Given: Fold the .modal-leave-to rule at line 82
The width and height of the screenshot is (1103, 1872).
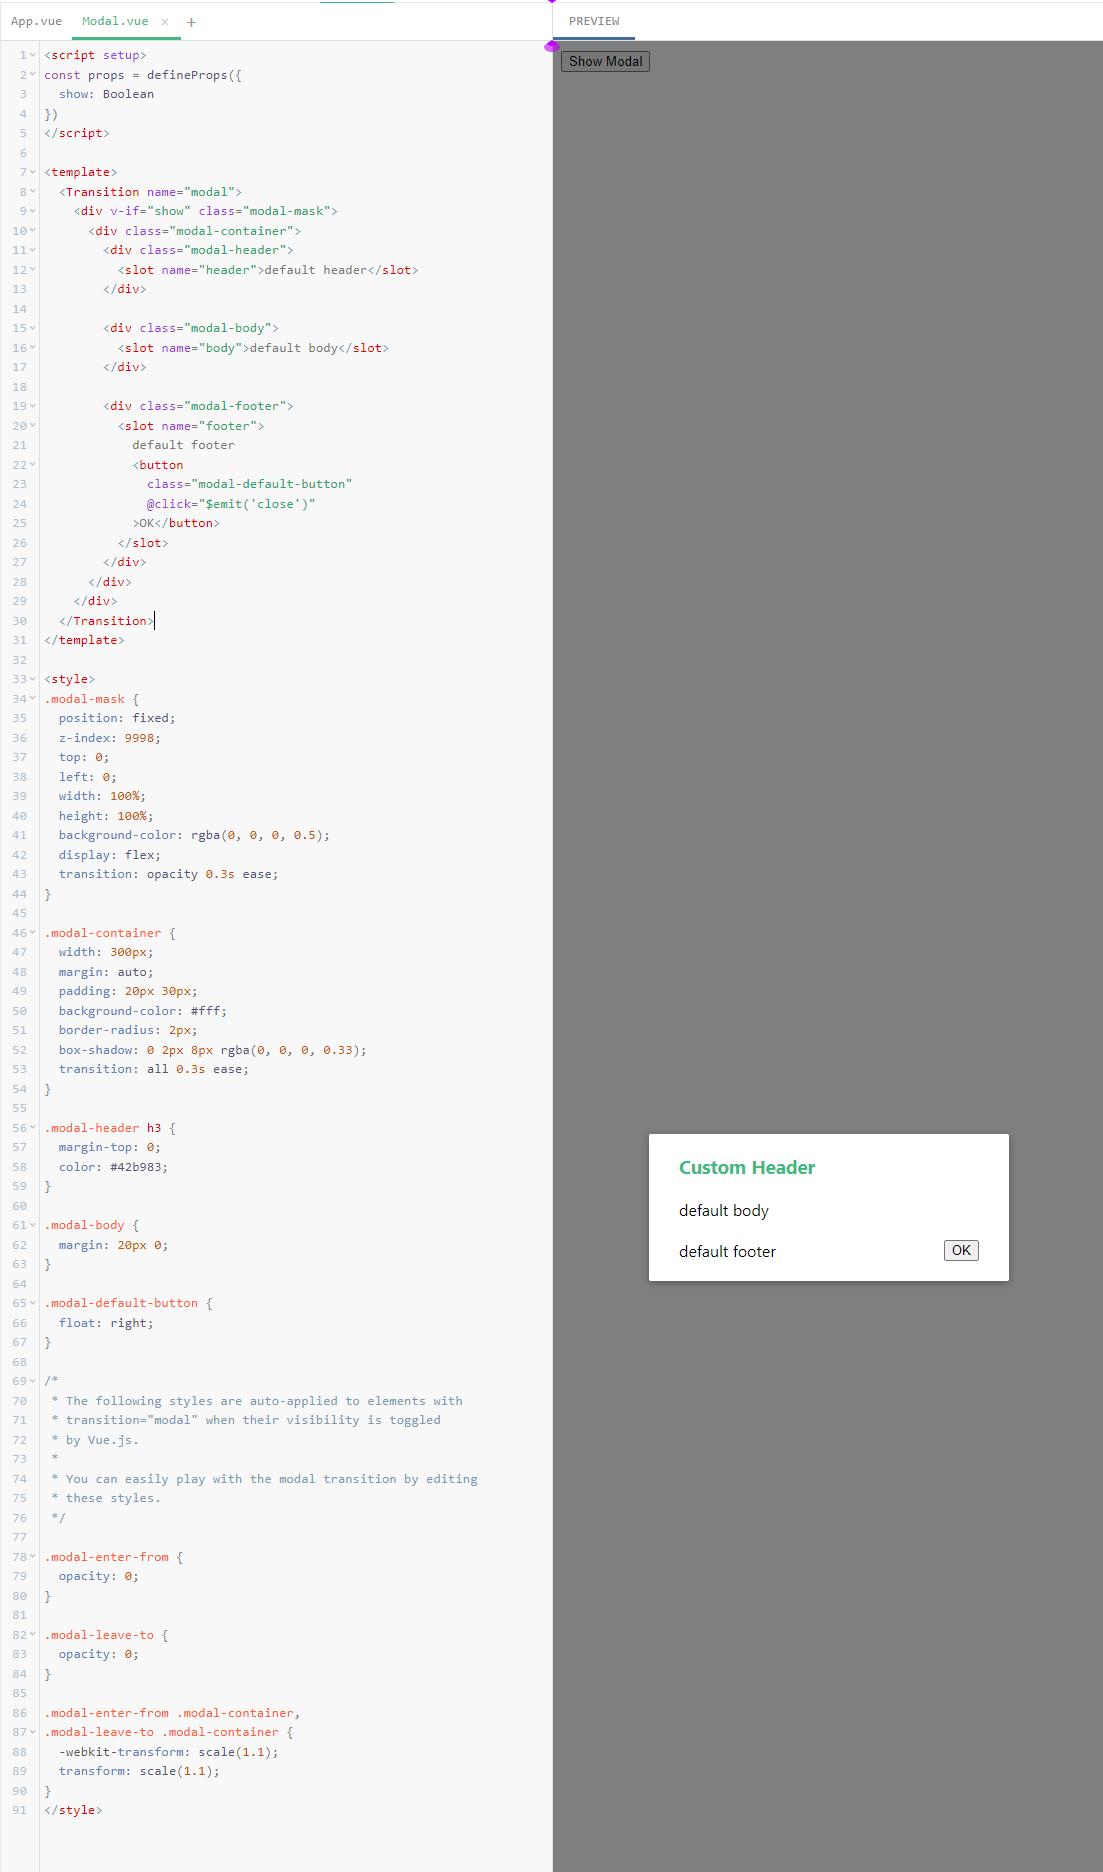Looking at the screenshot, I should click(33, 1635).
